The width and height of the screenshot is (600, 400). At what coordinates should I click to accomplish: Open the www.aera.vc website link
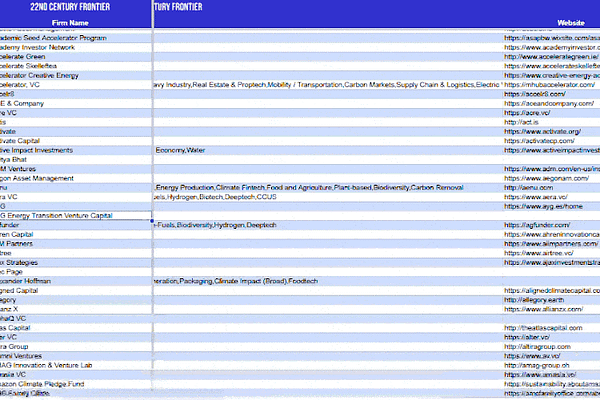tap(536, 197)
